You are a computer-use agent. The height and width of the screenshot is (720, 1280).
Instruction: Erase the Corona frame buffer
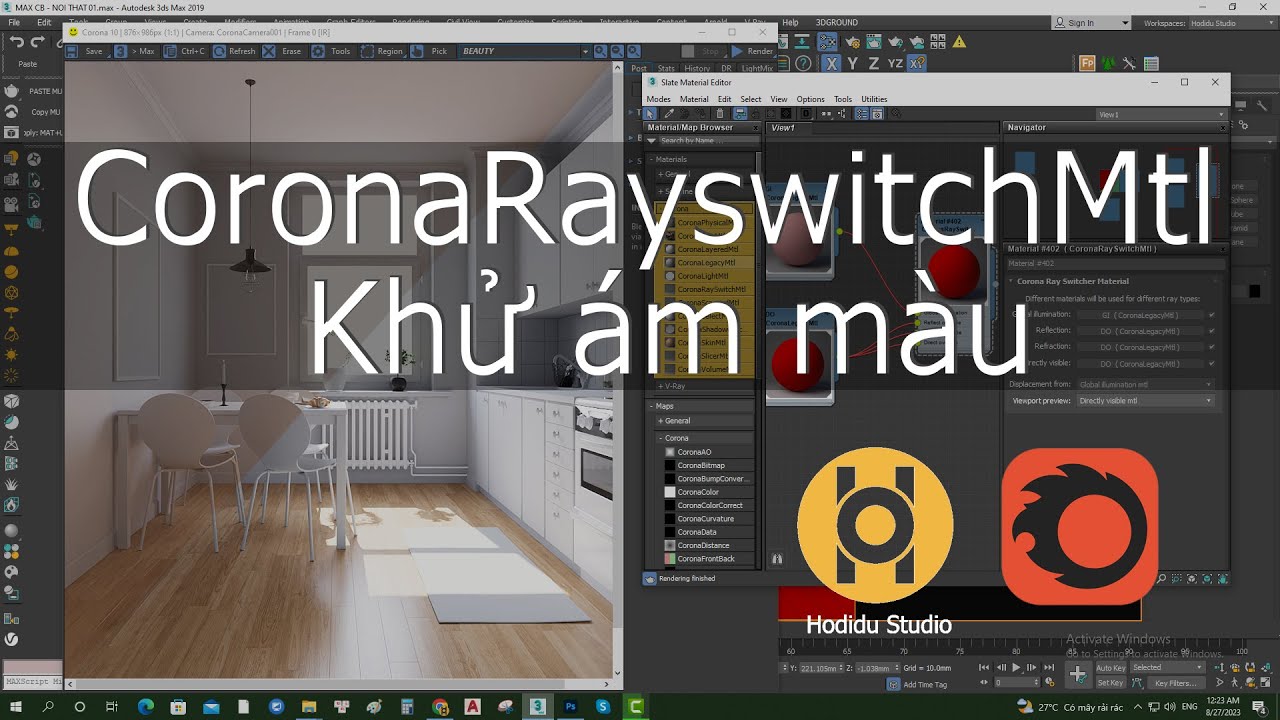283,51
